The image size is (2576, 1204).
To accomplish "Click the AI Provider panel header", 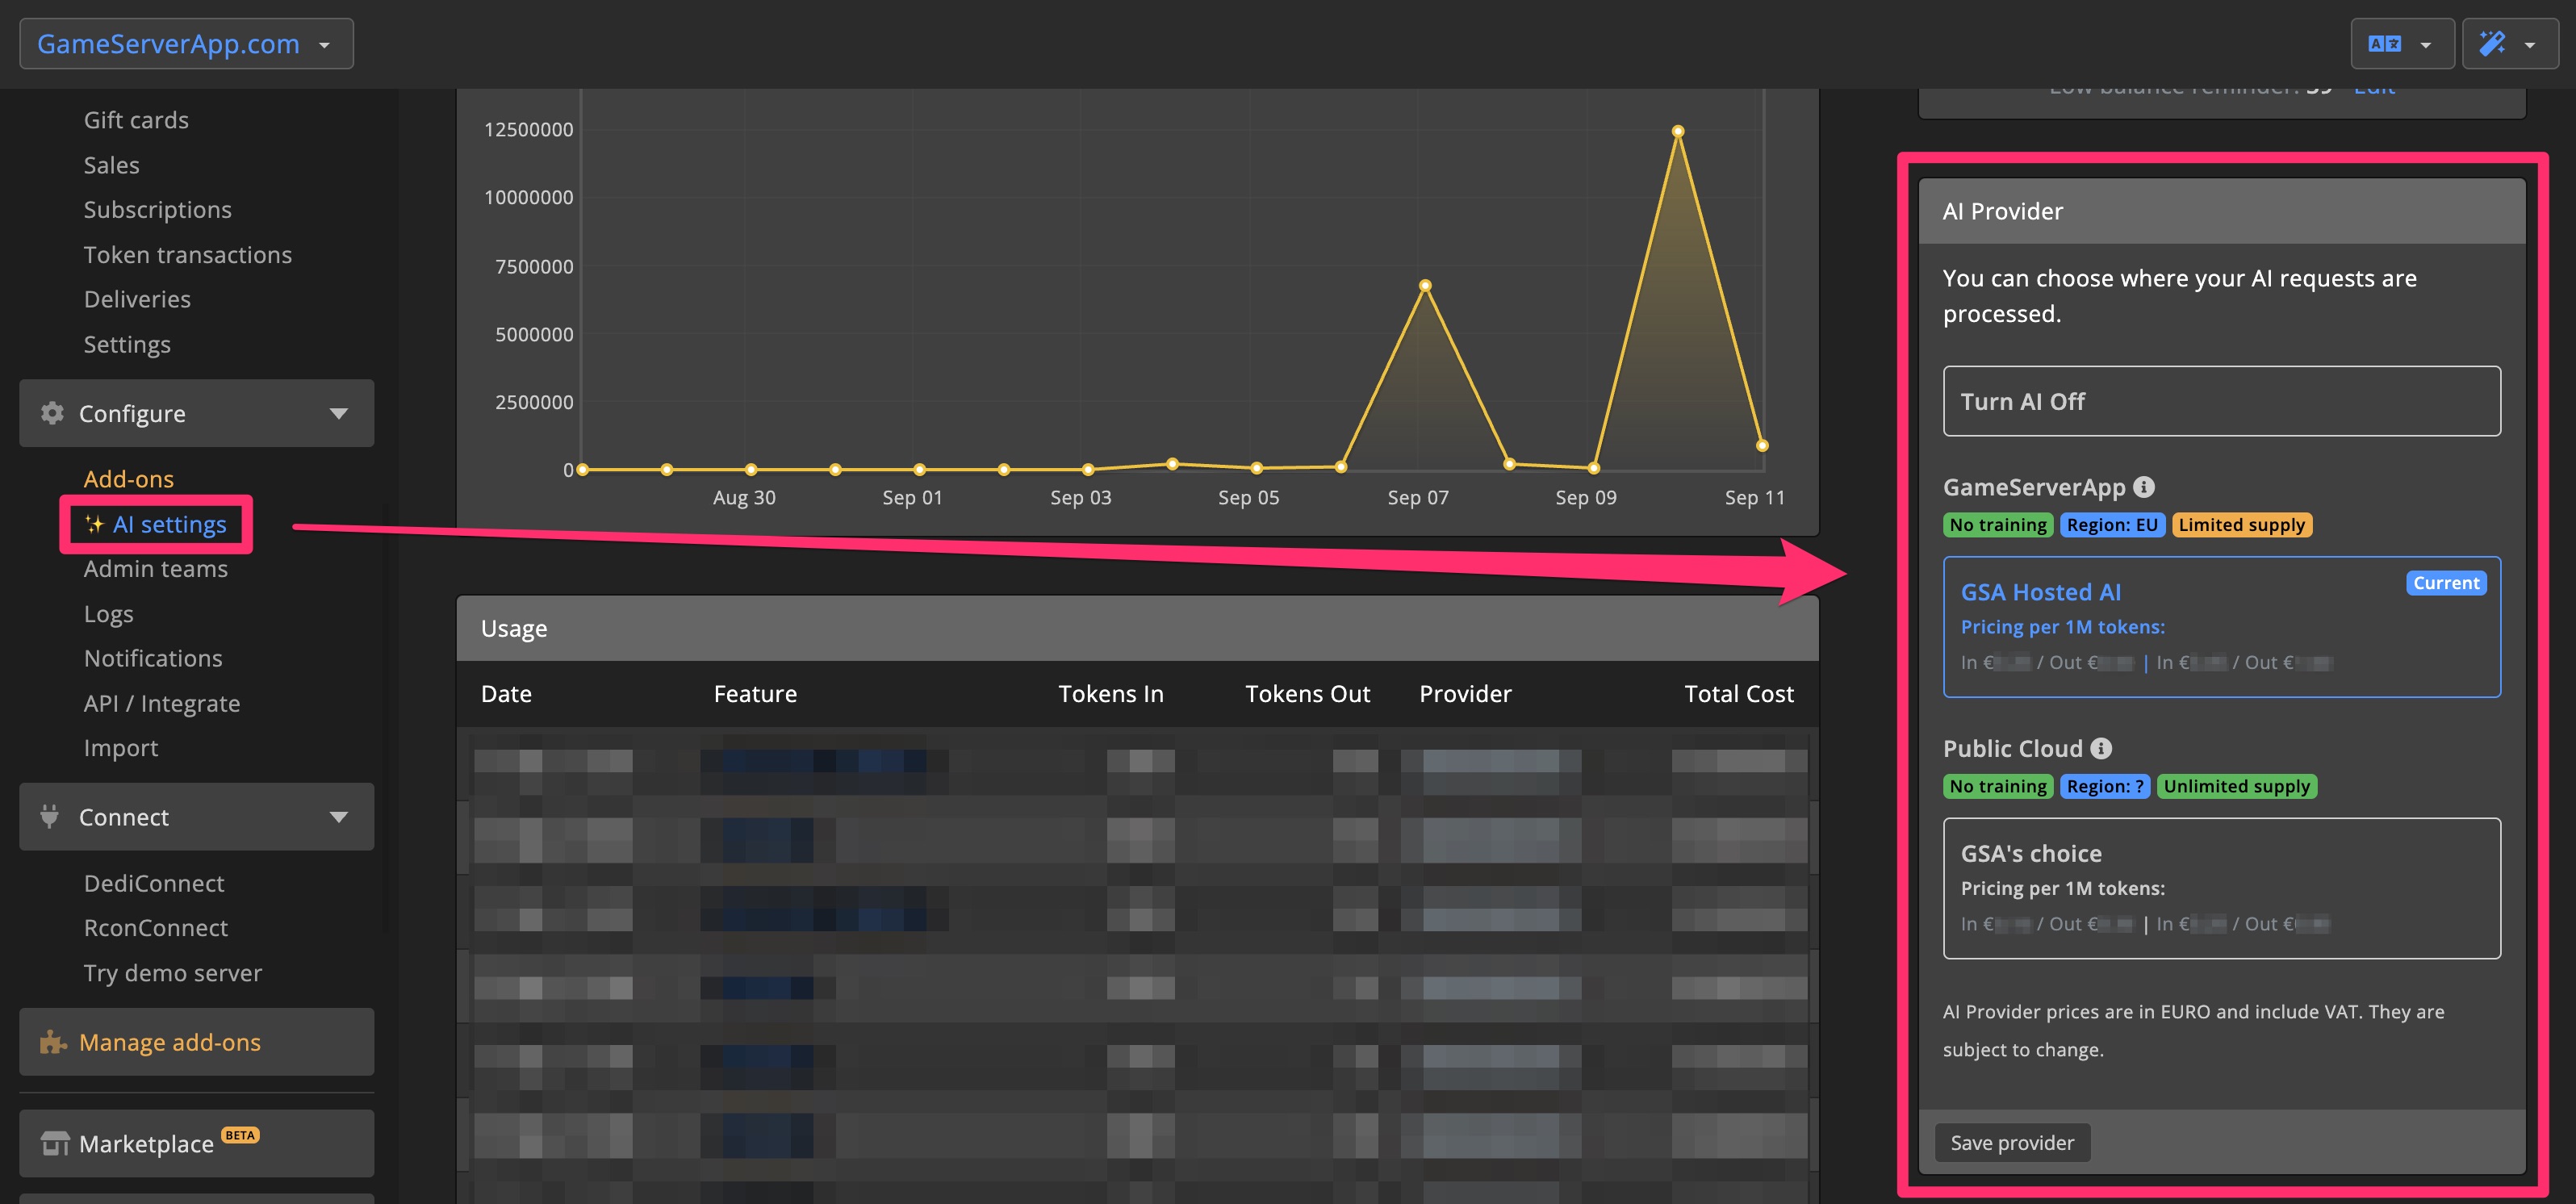I will [x=2222, y=211].
